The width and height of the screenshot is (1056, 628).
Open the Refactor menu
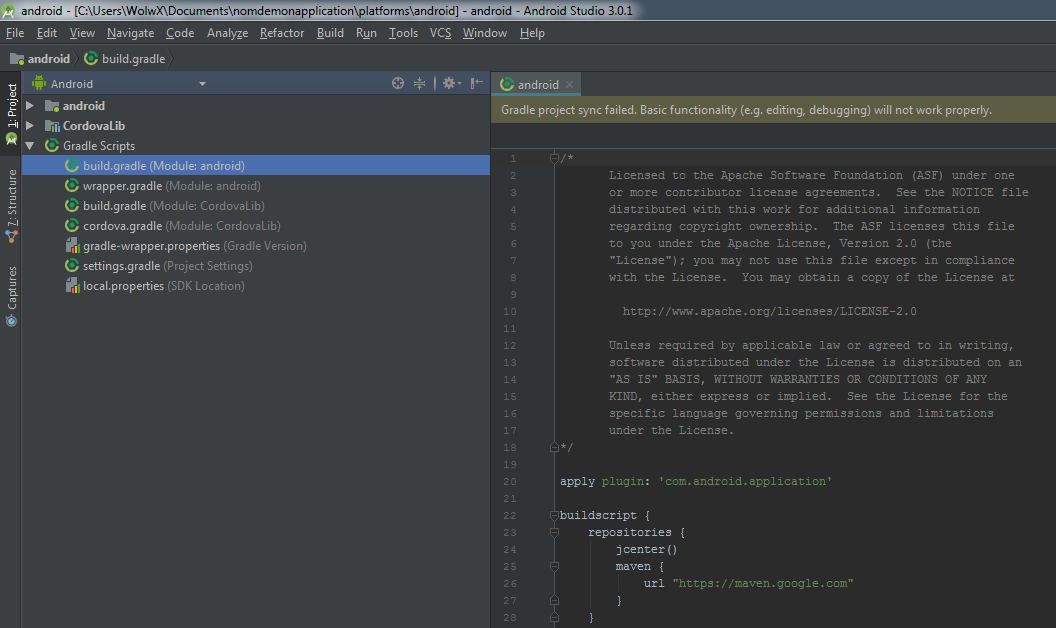click(281, 33)
